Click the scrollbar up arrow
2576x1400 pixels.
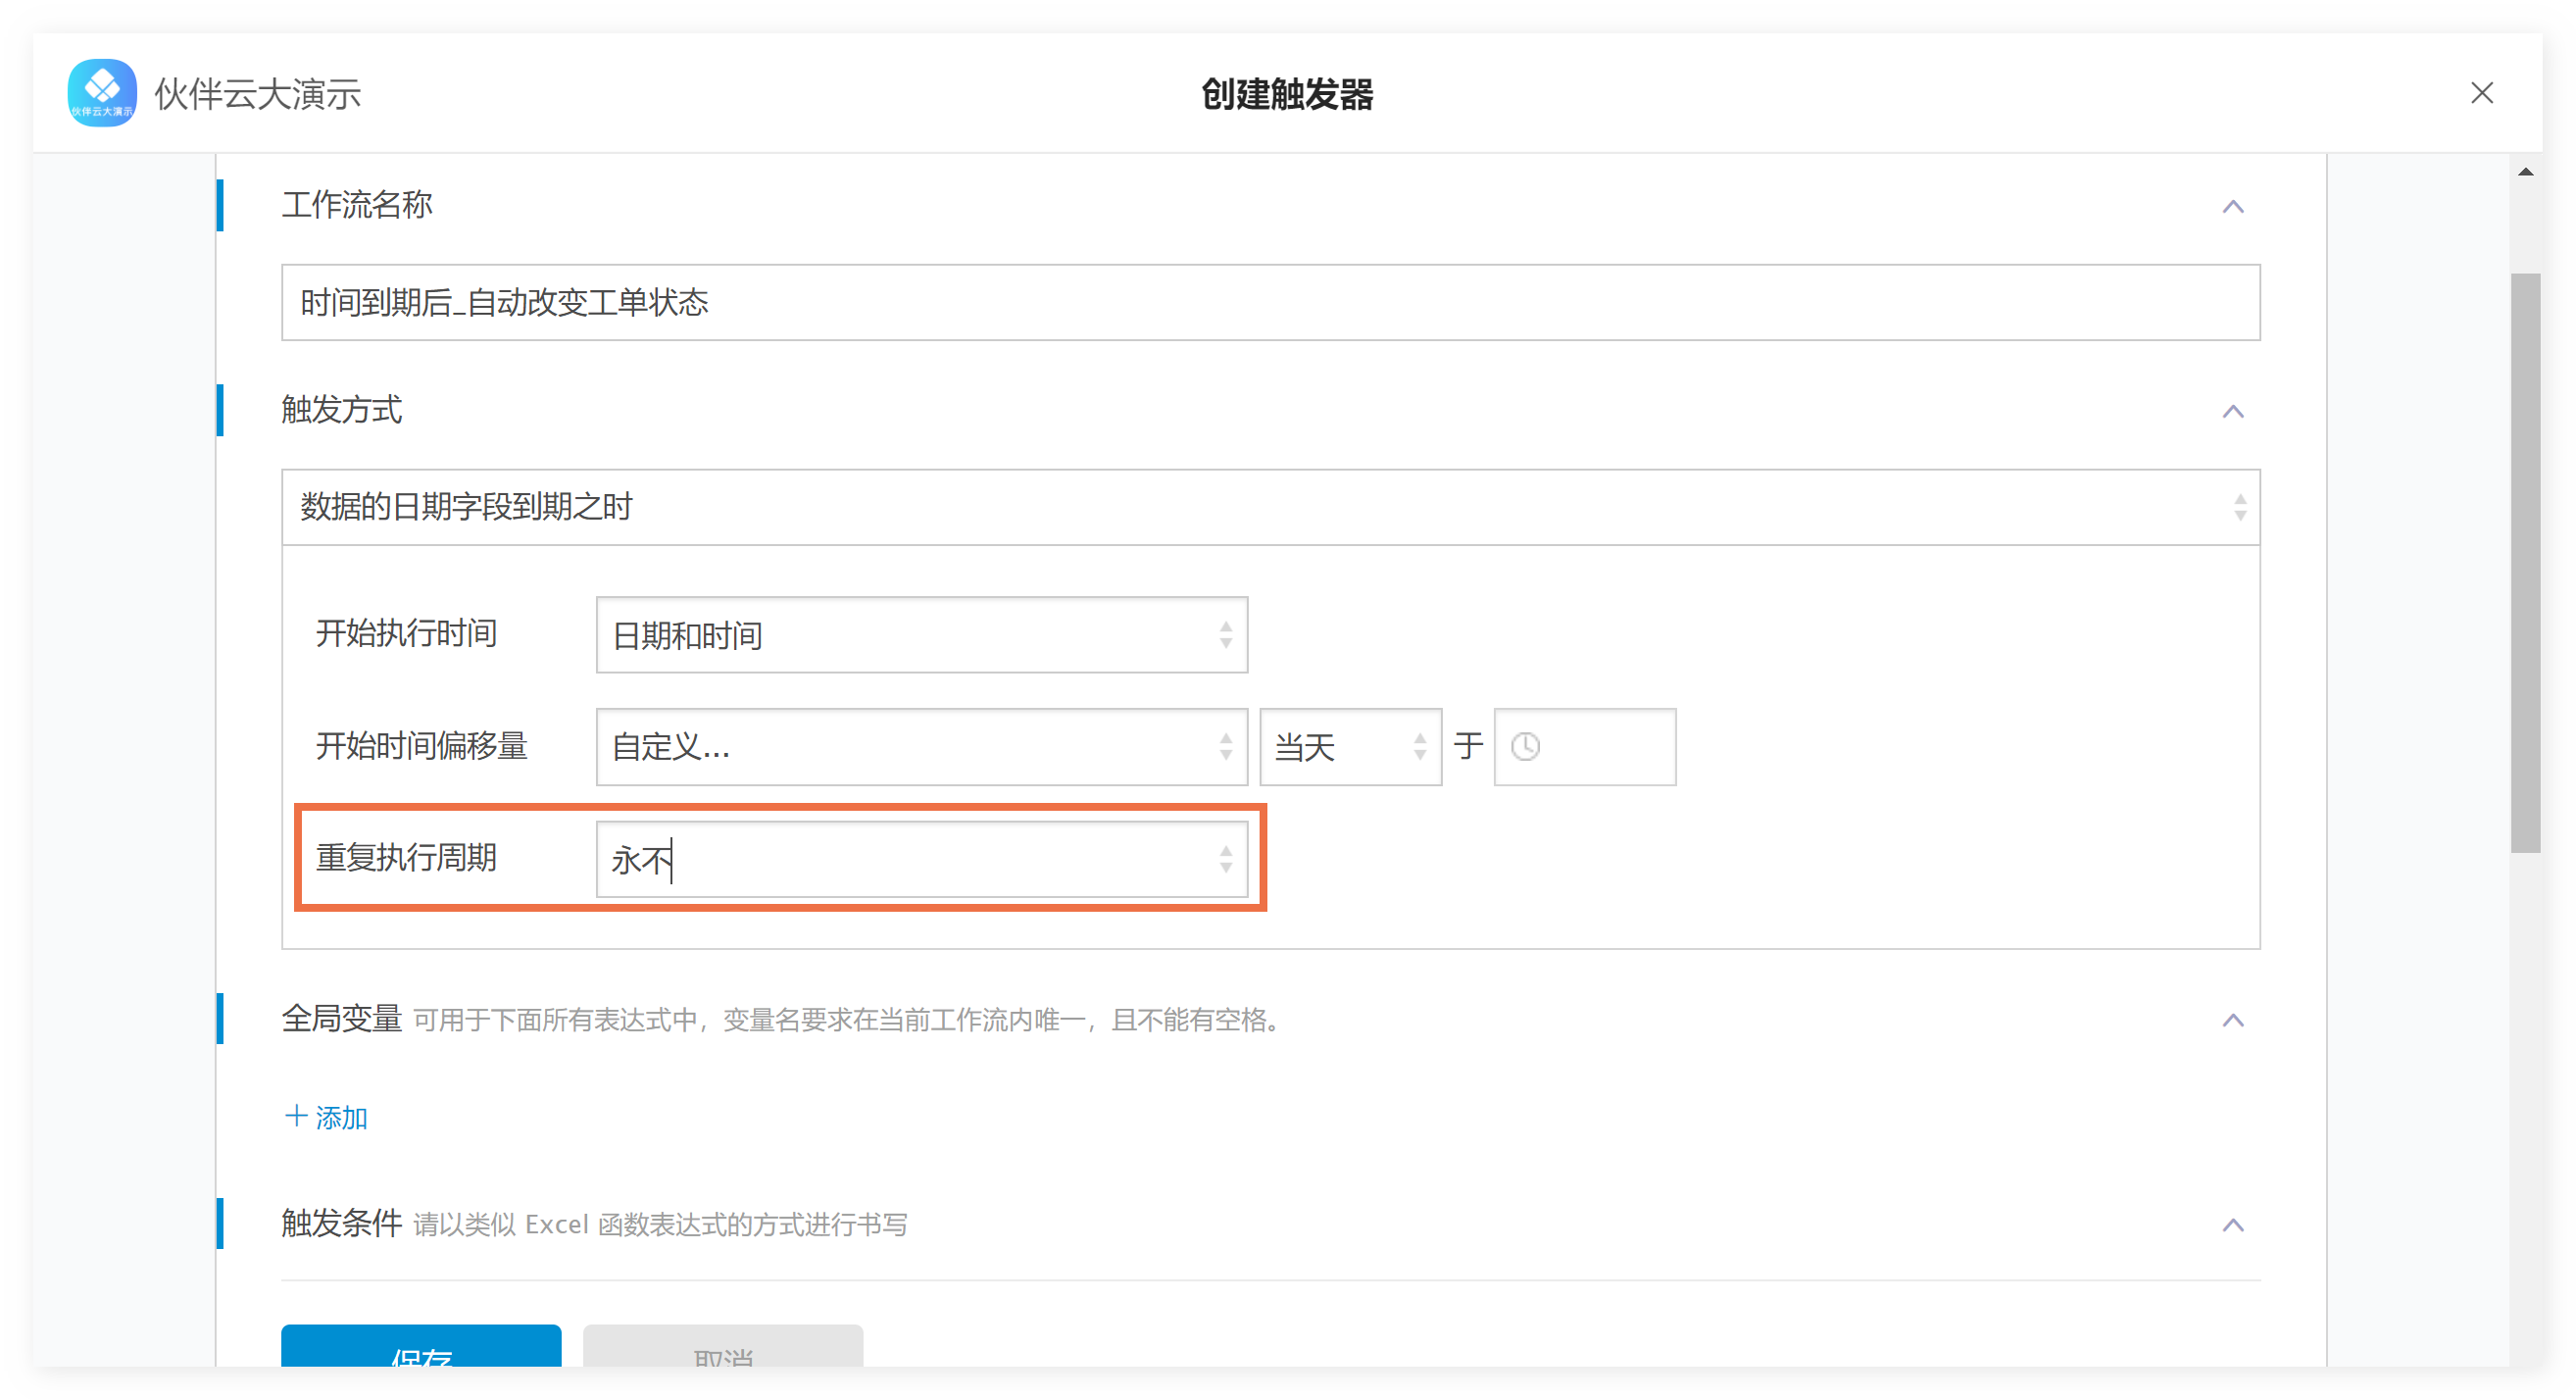point(2525,172)
